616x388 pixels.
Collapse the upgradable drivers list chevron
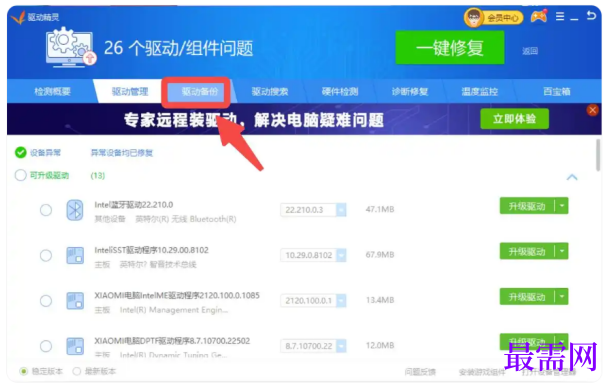[572, 177]
